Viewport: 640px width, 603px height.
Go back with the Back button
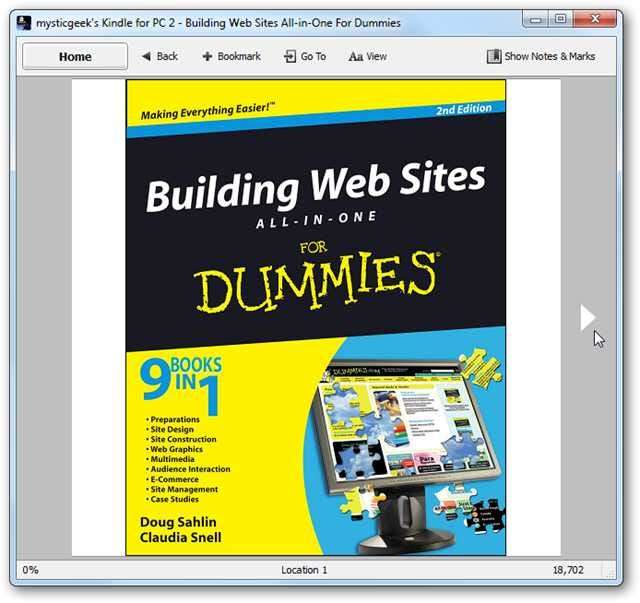(160, 56)
